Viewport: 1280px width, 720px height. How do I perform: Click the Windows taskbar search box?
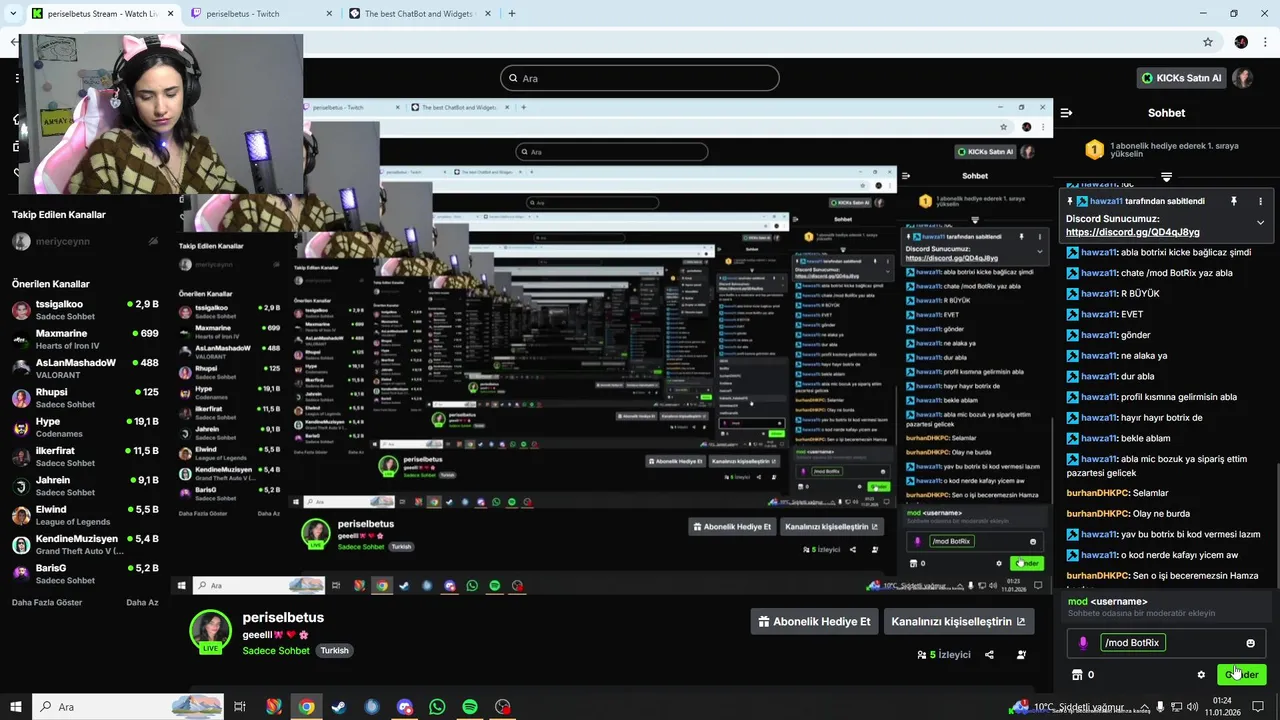(x=130, y=707)
